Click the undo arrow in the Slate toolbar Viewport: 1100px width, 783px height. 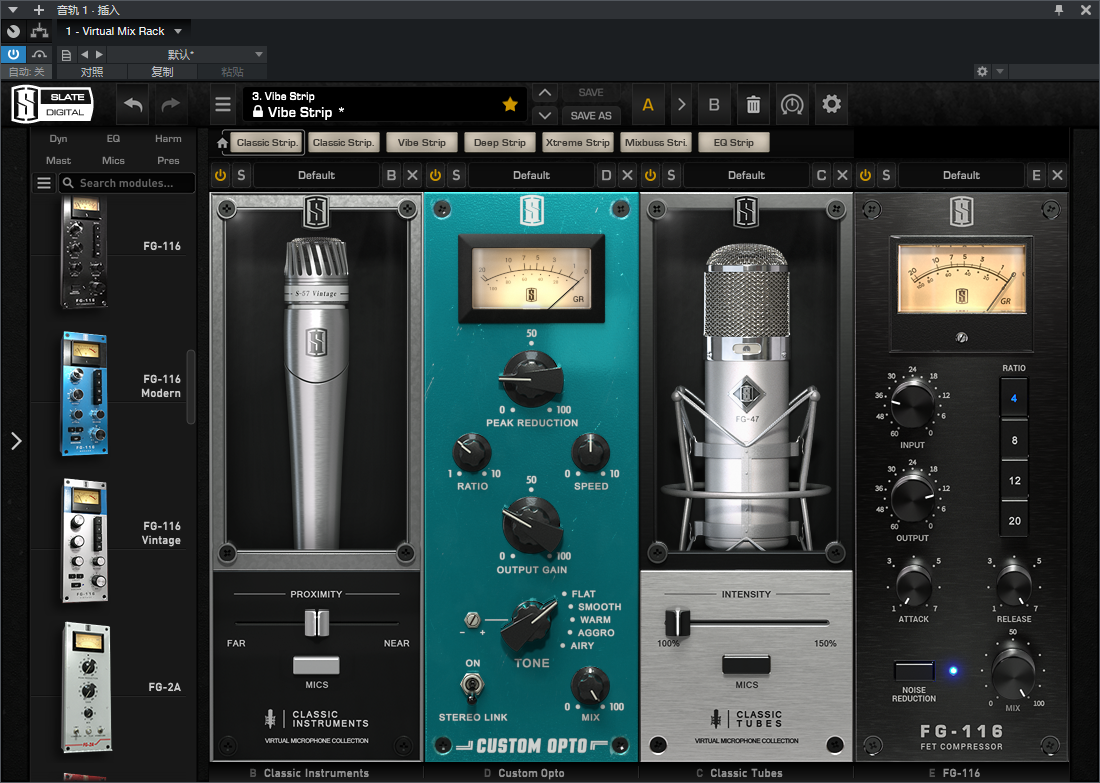[133, 105]
